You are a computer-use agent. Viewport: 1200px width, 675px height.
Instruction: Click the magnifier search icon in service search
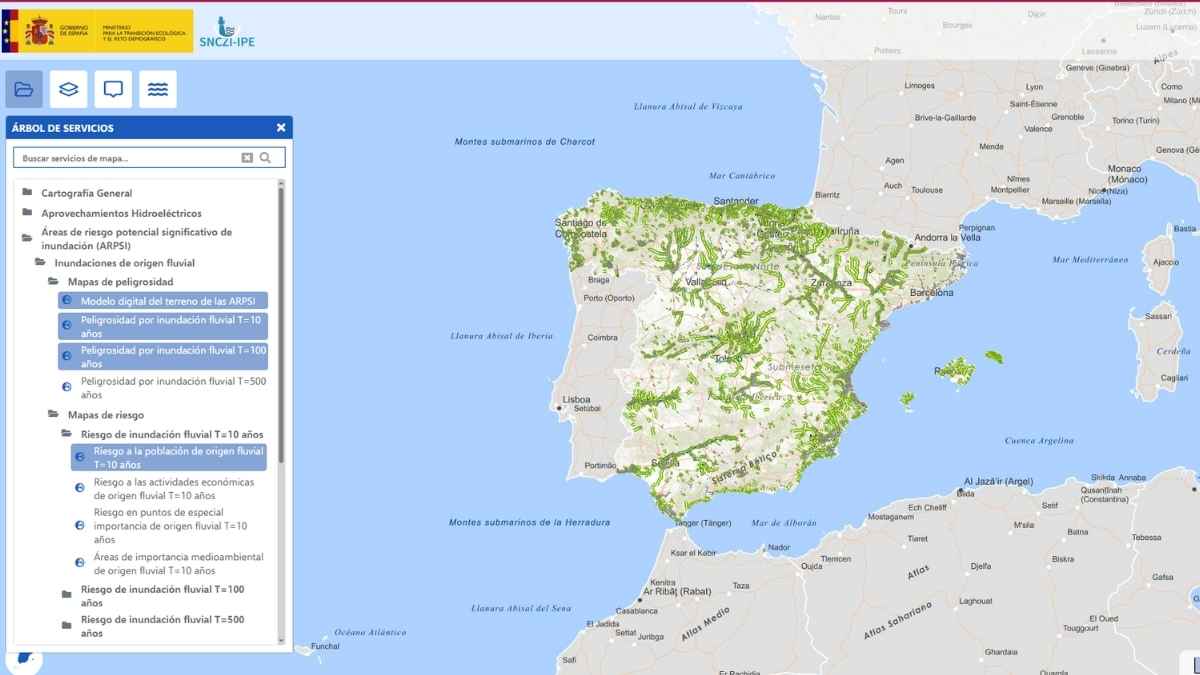pyautogui.click(x=266, y=158)
